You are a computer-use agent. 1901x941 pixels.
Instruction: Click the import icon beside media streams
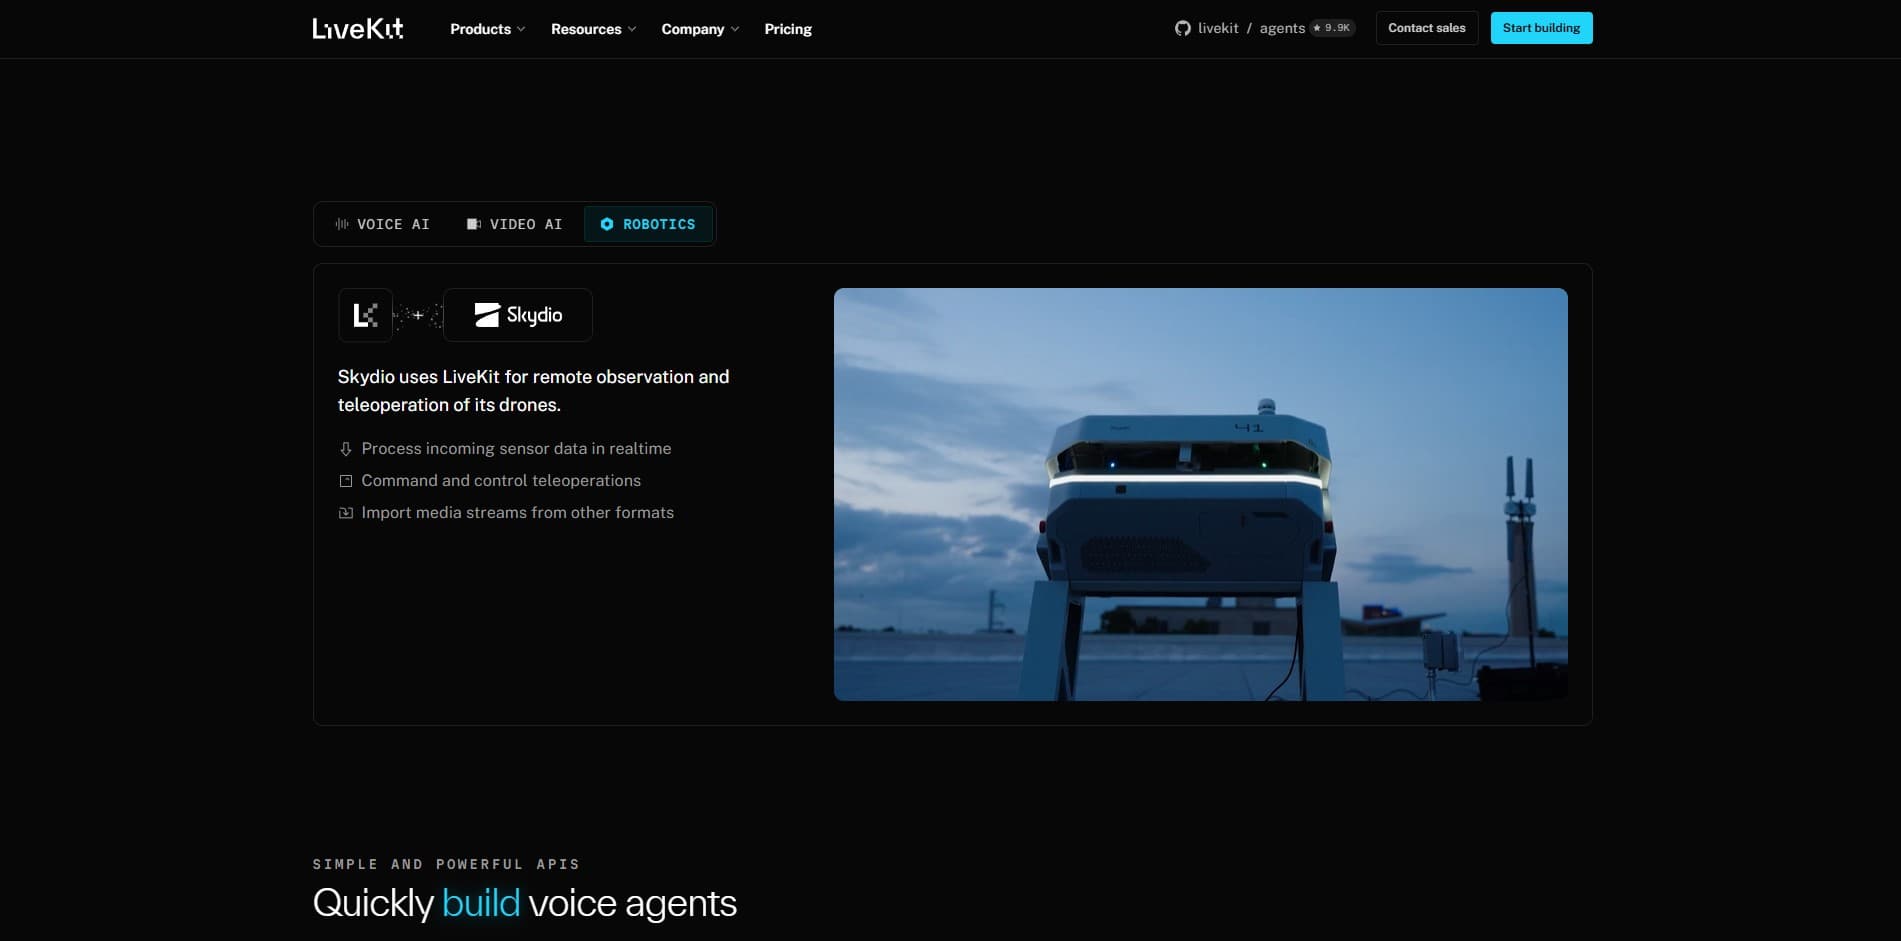click(346, 513)
